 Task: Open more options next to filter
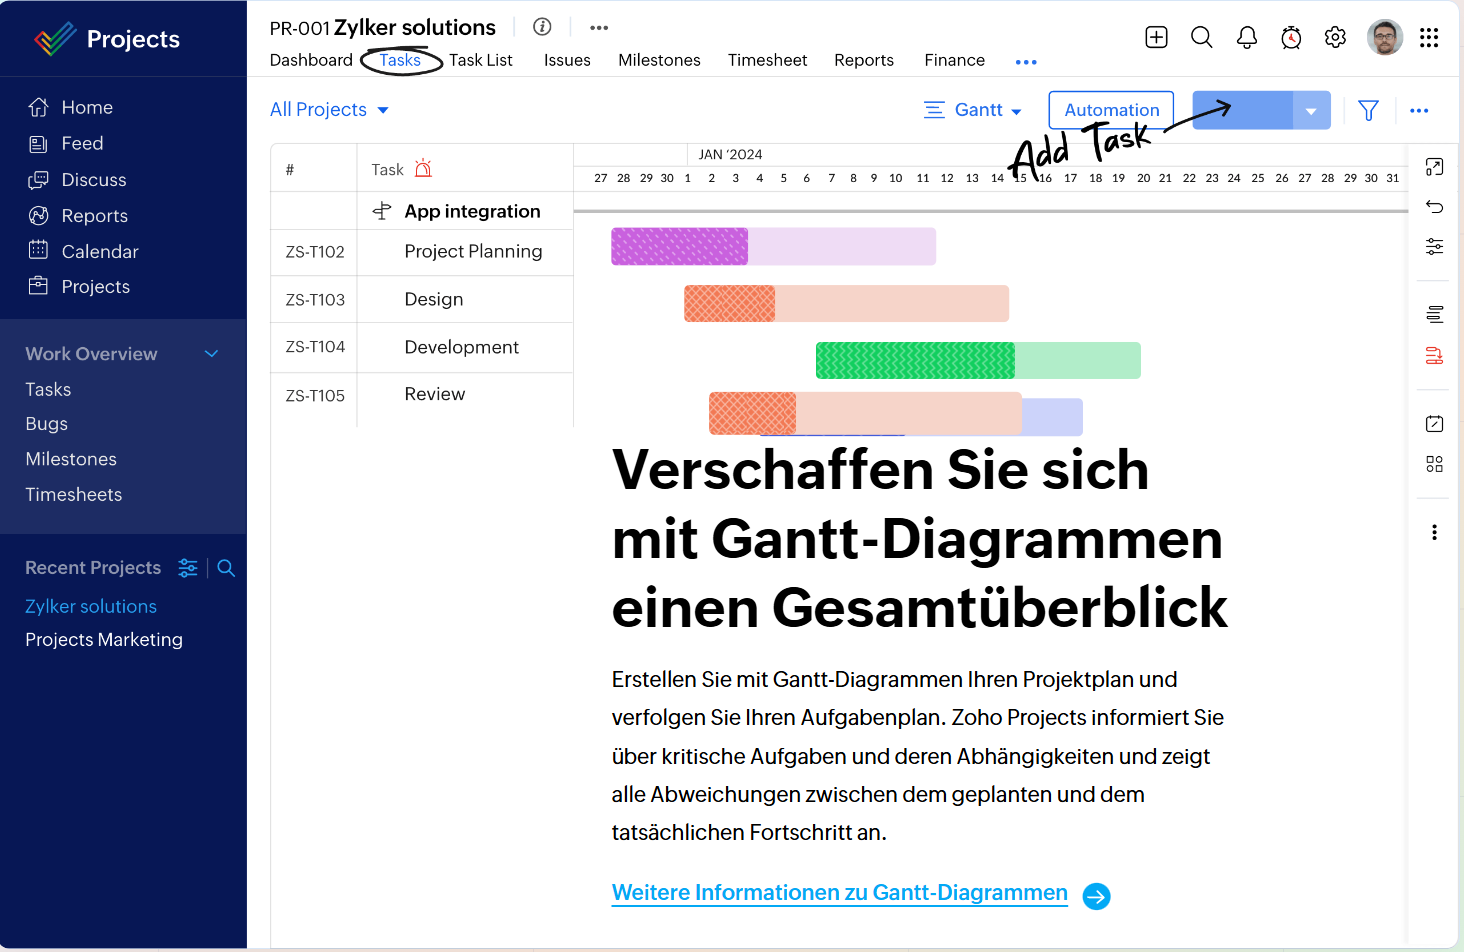point(1419,111)
